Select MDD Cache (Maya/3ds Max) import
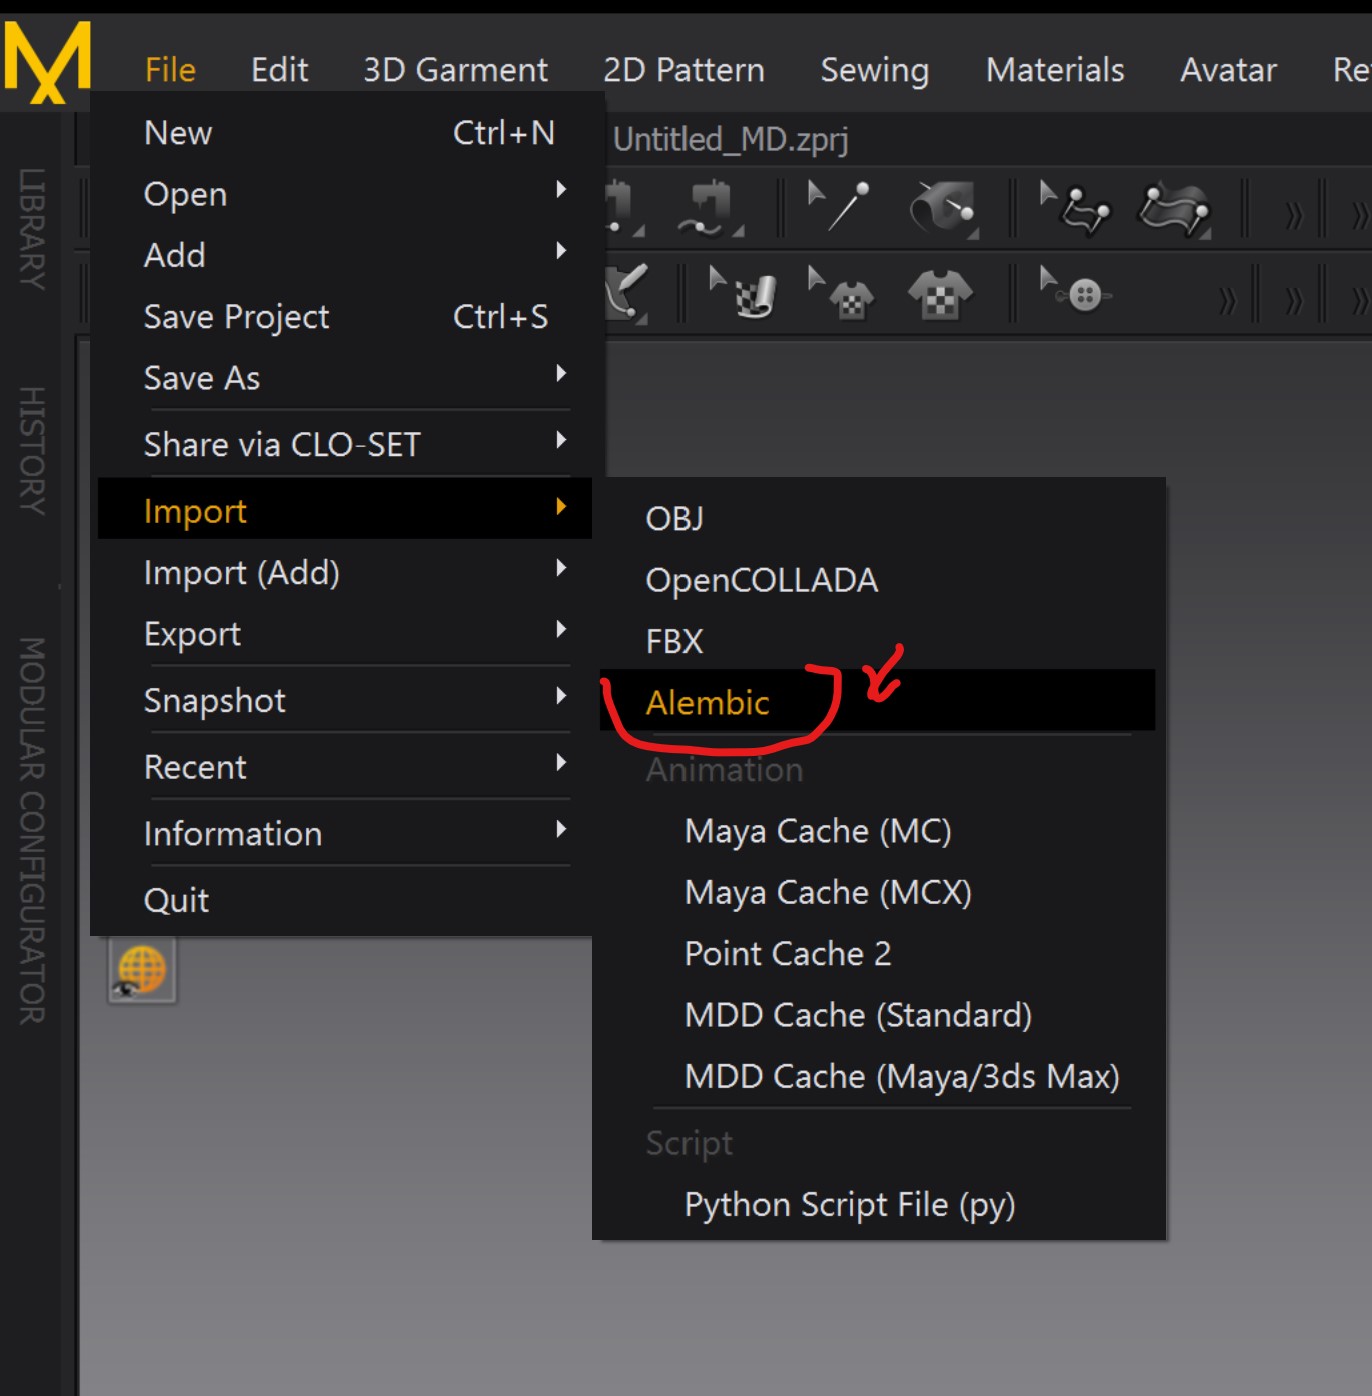 (878, 1076)
